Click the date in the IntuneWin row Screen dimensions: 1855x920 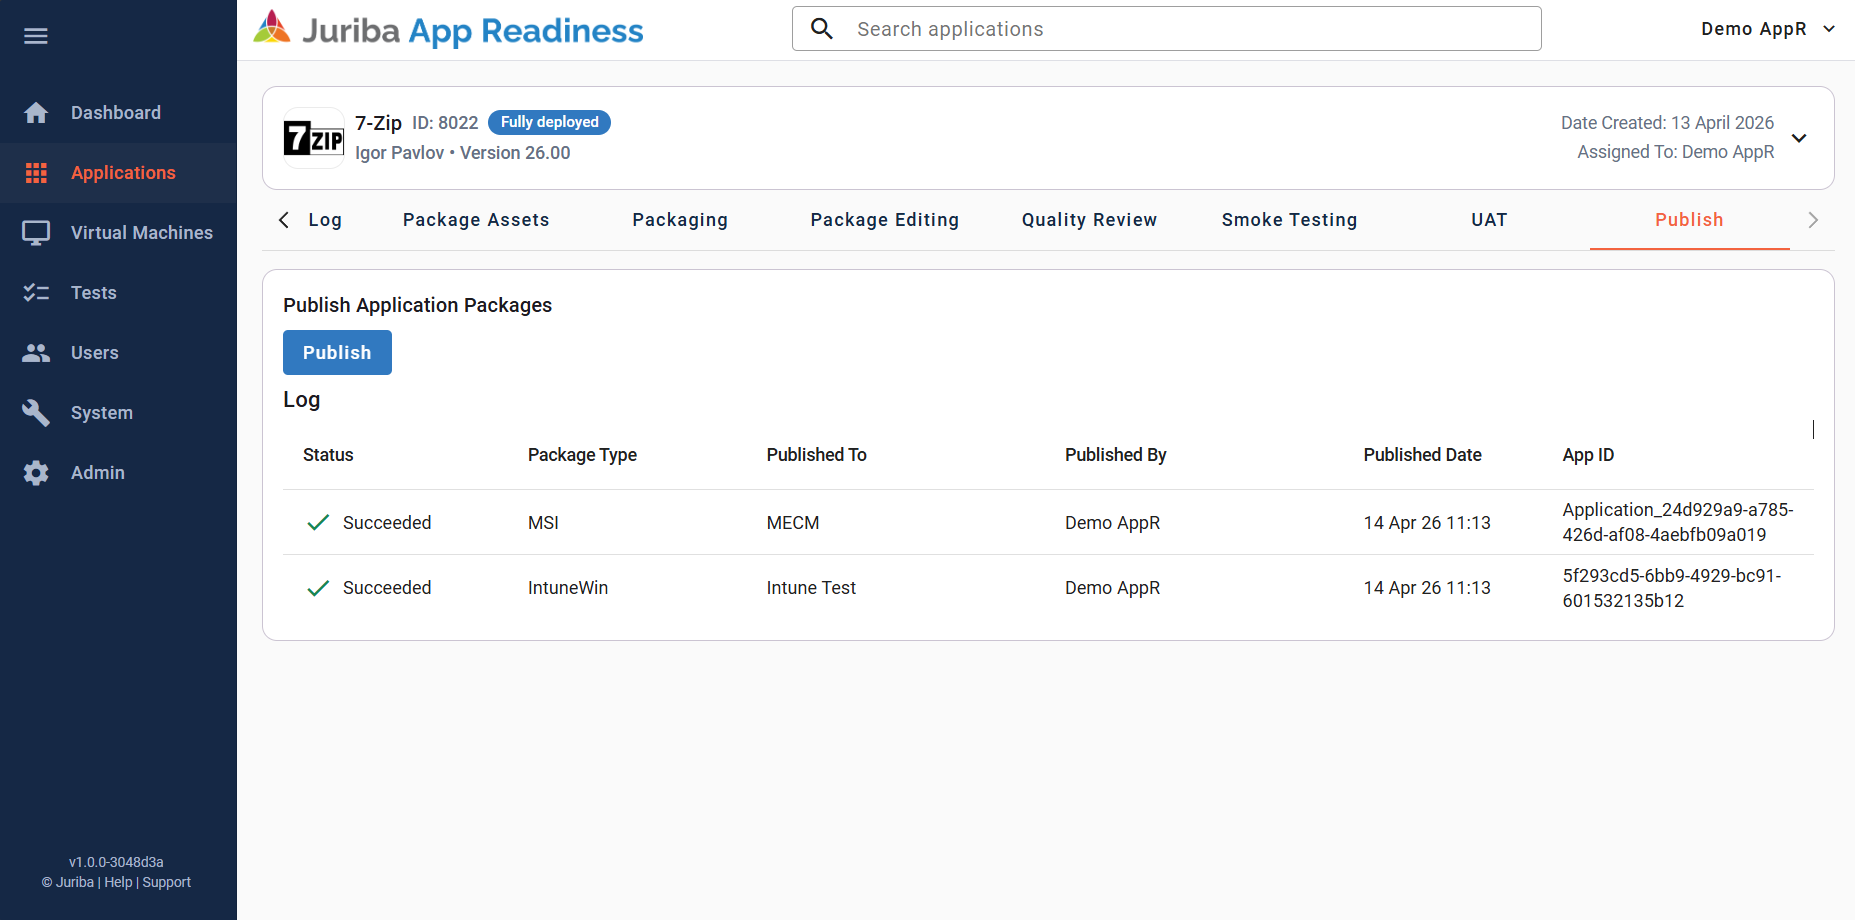coord(1427,588)
